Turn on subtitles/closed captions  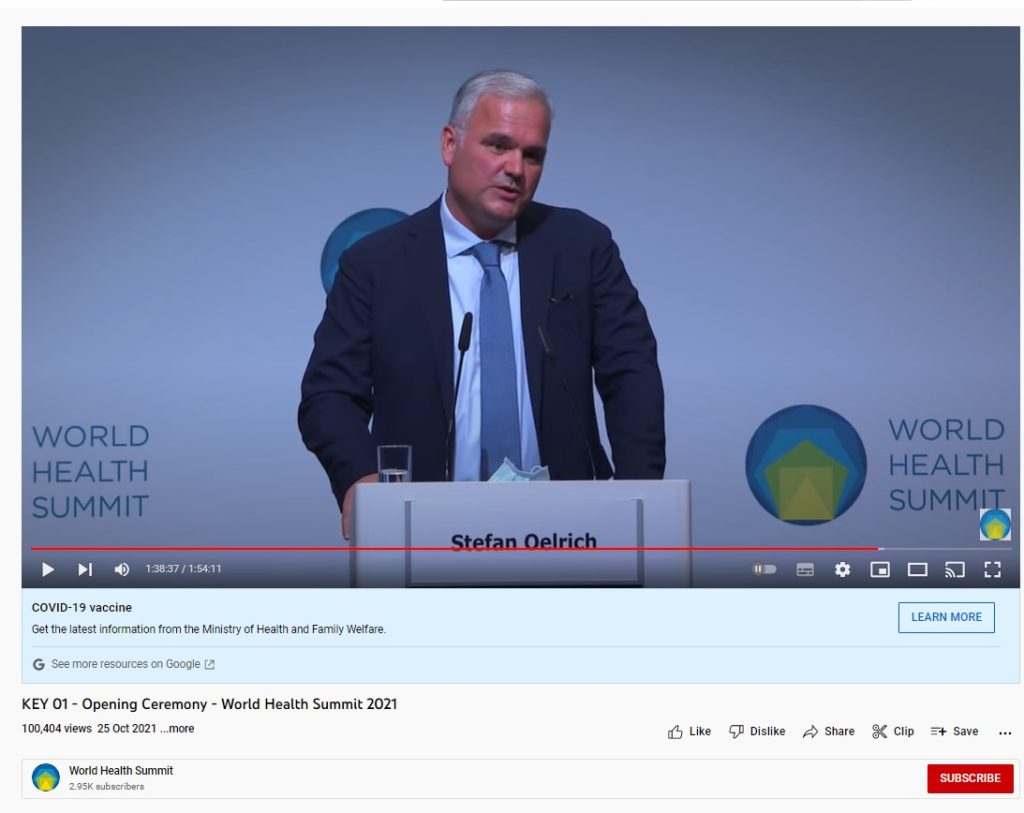(x=805, y=569)
